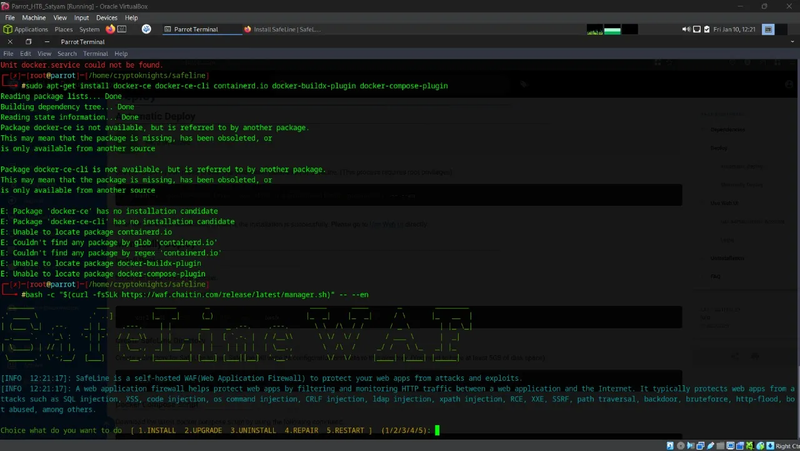The height and width of the screenshot is (451, 800).
Task: Minimize the Parrot Terminal window
Action: [x=47, y=42]
